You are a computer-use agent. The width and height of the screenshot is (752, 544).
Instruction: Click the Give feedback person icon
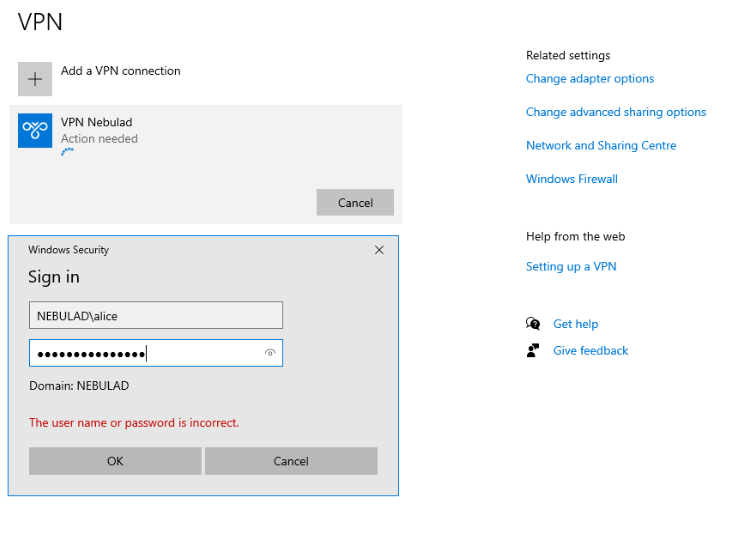tap(533, 351)
